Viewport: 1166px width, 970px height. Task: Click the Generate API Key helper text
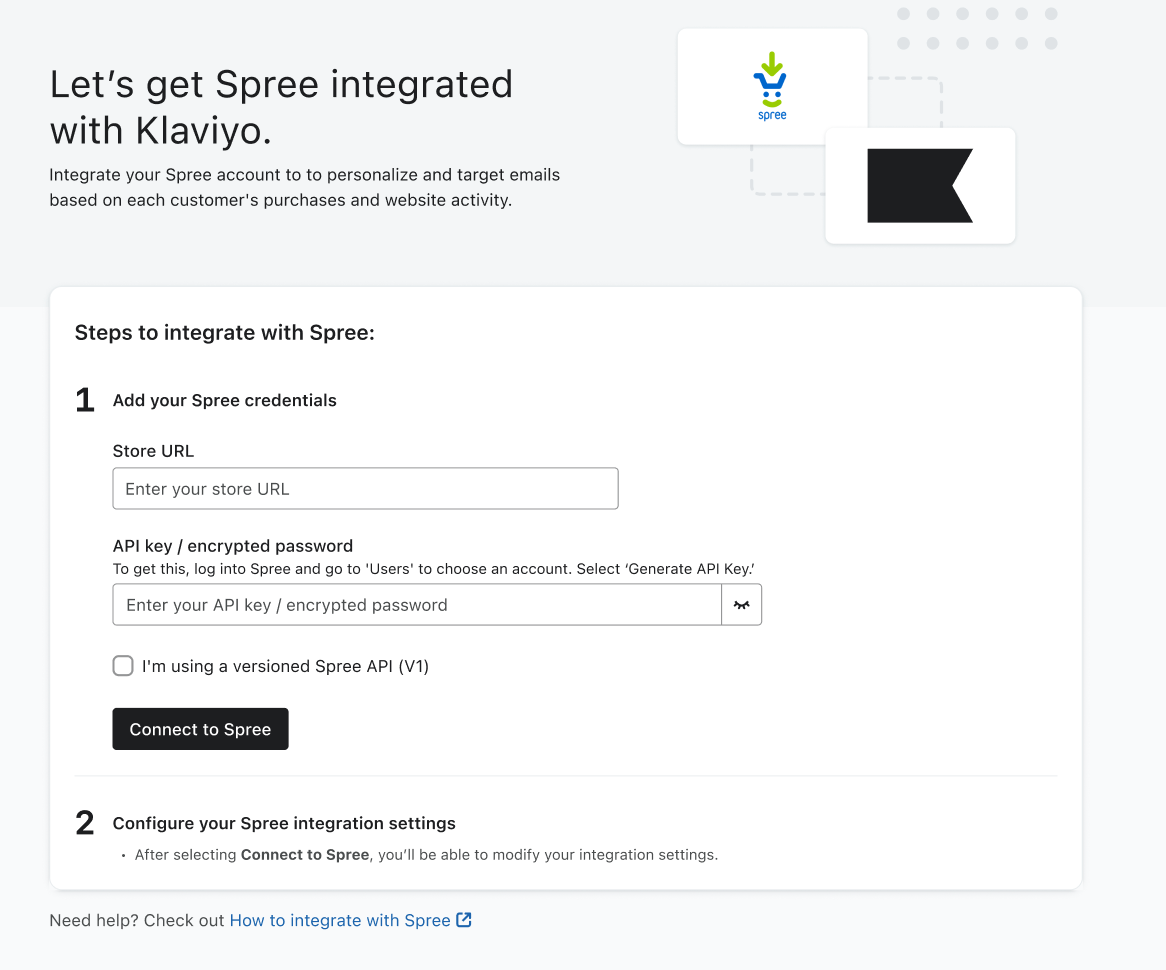(433, 569)
